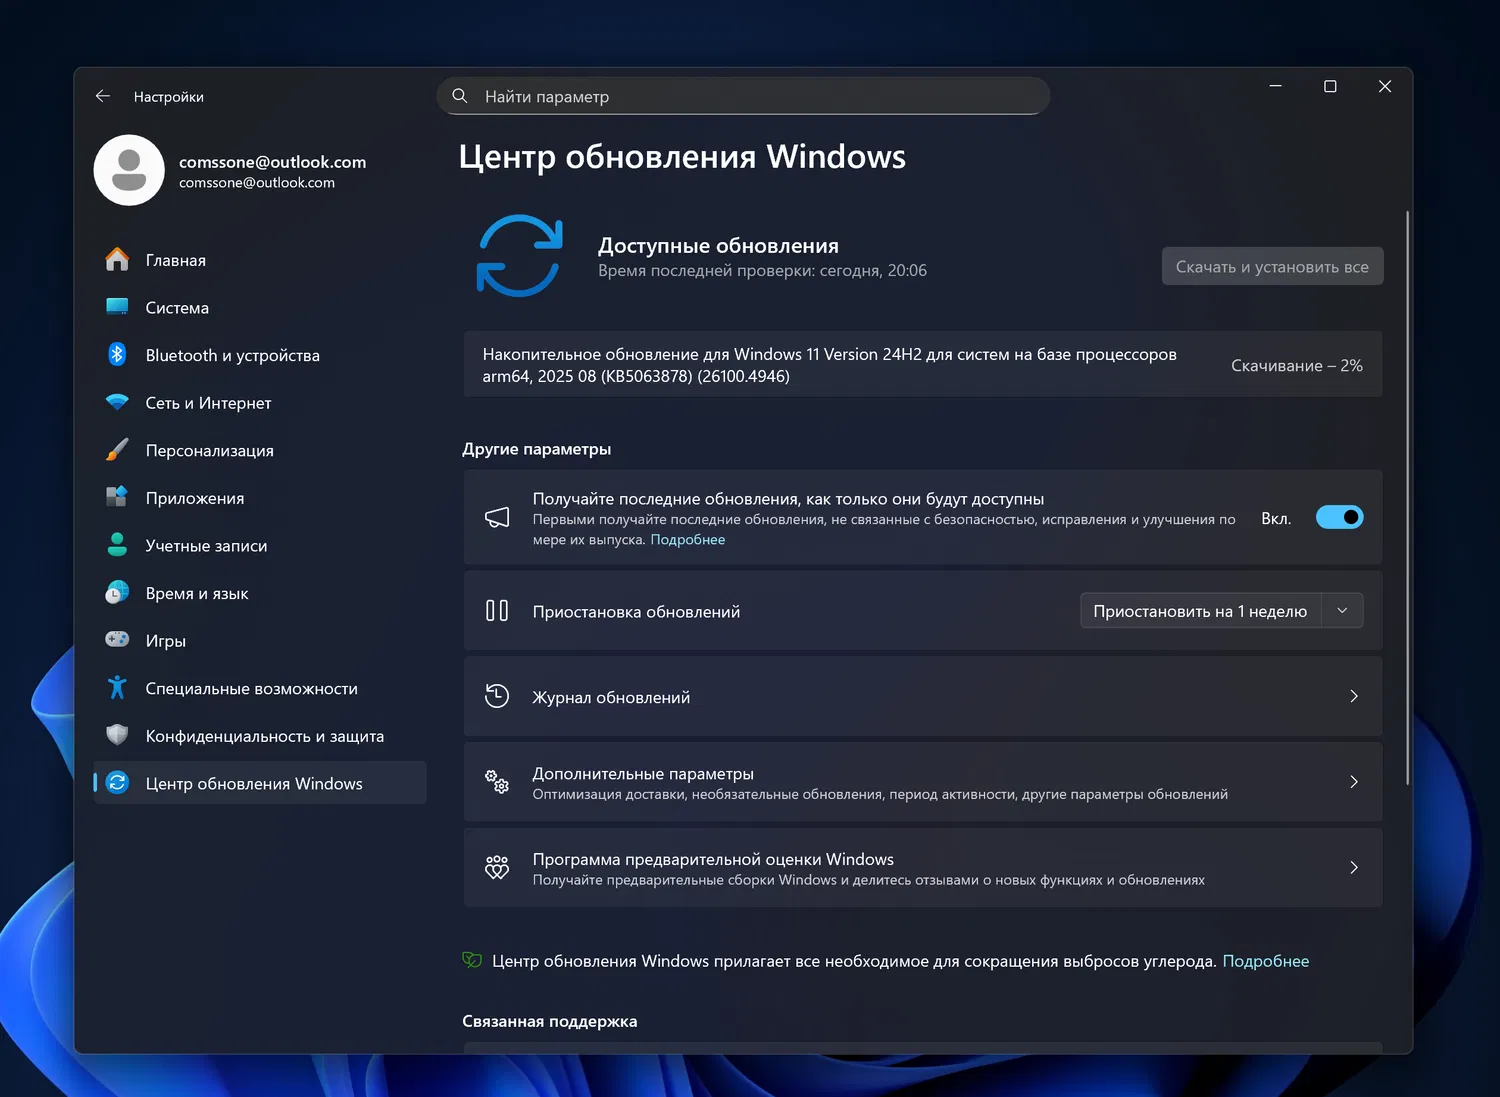Expand Дополнительные параметры with its chevron
Viewport: 1500px width, 1097px height.
tap(1354, 782)
